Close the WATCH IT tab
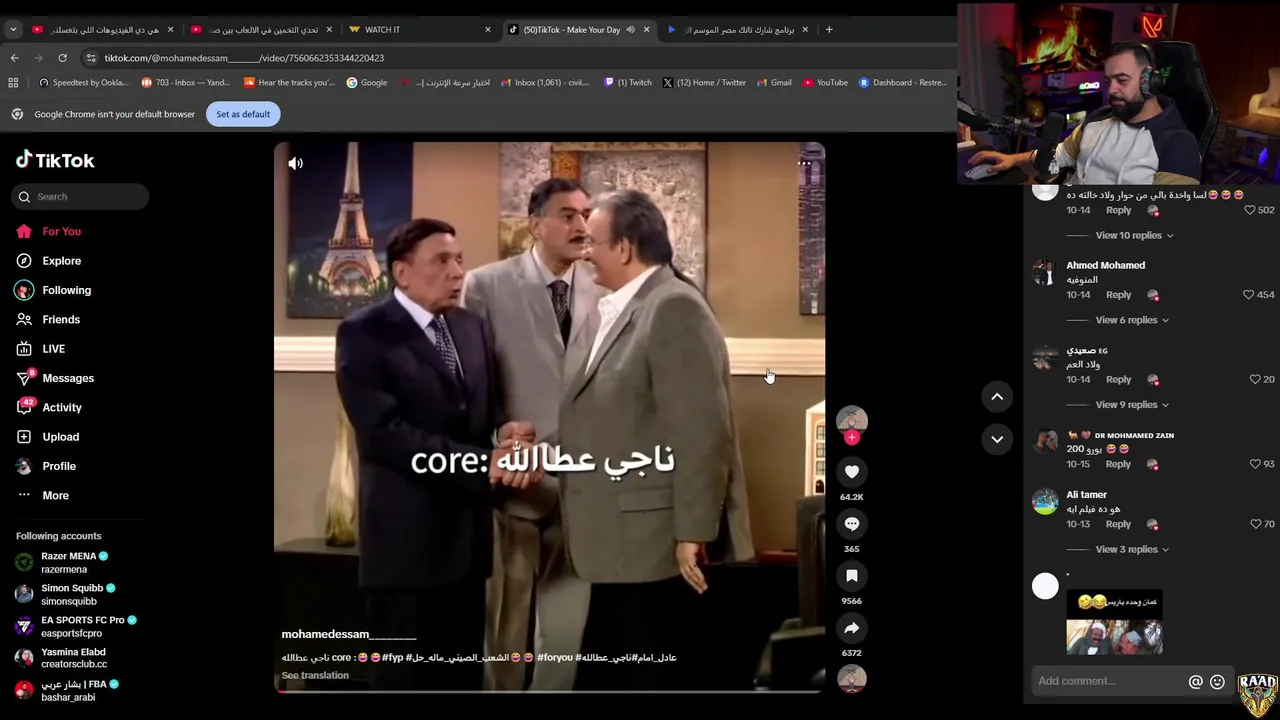The image size is (1280, 720). pyautogui.click(x=488, y=30)
